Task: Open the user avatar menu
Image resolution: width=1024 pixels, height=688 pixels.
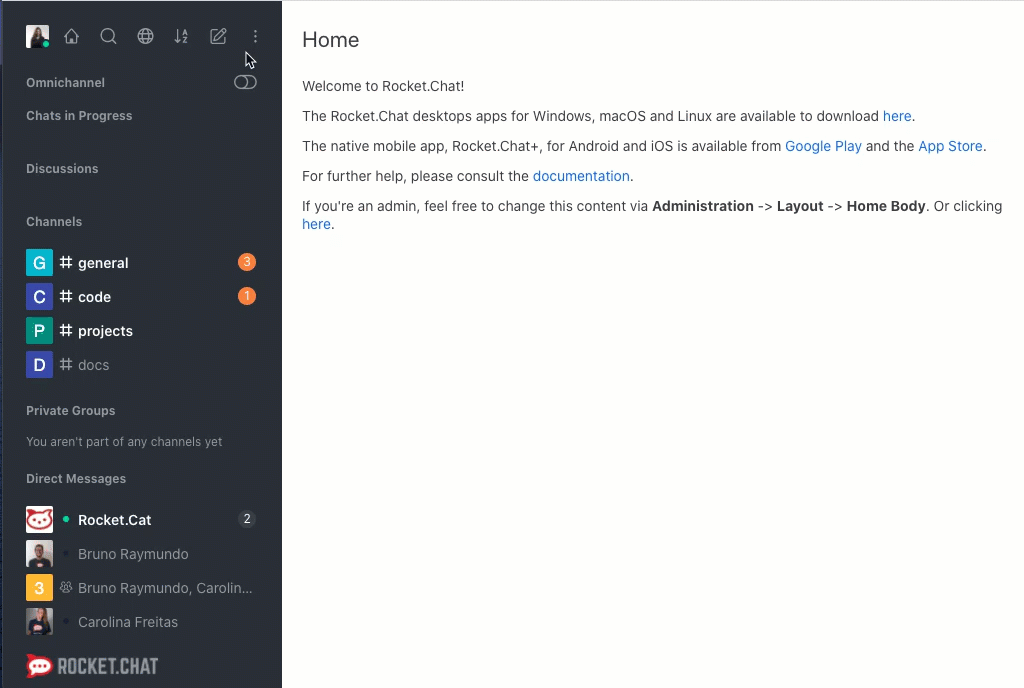Action: (37, 37)
